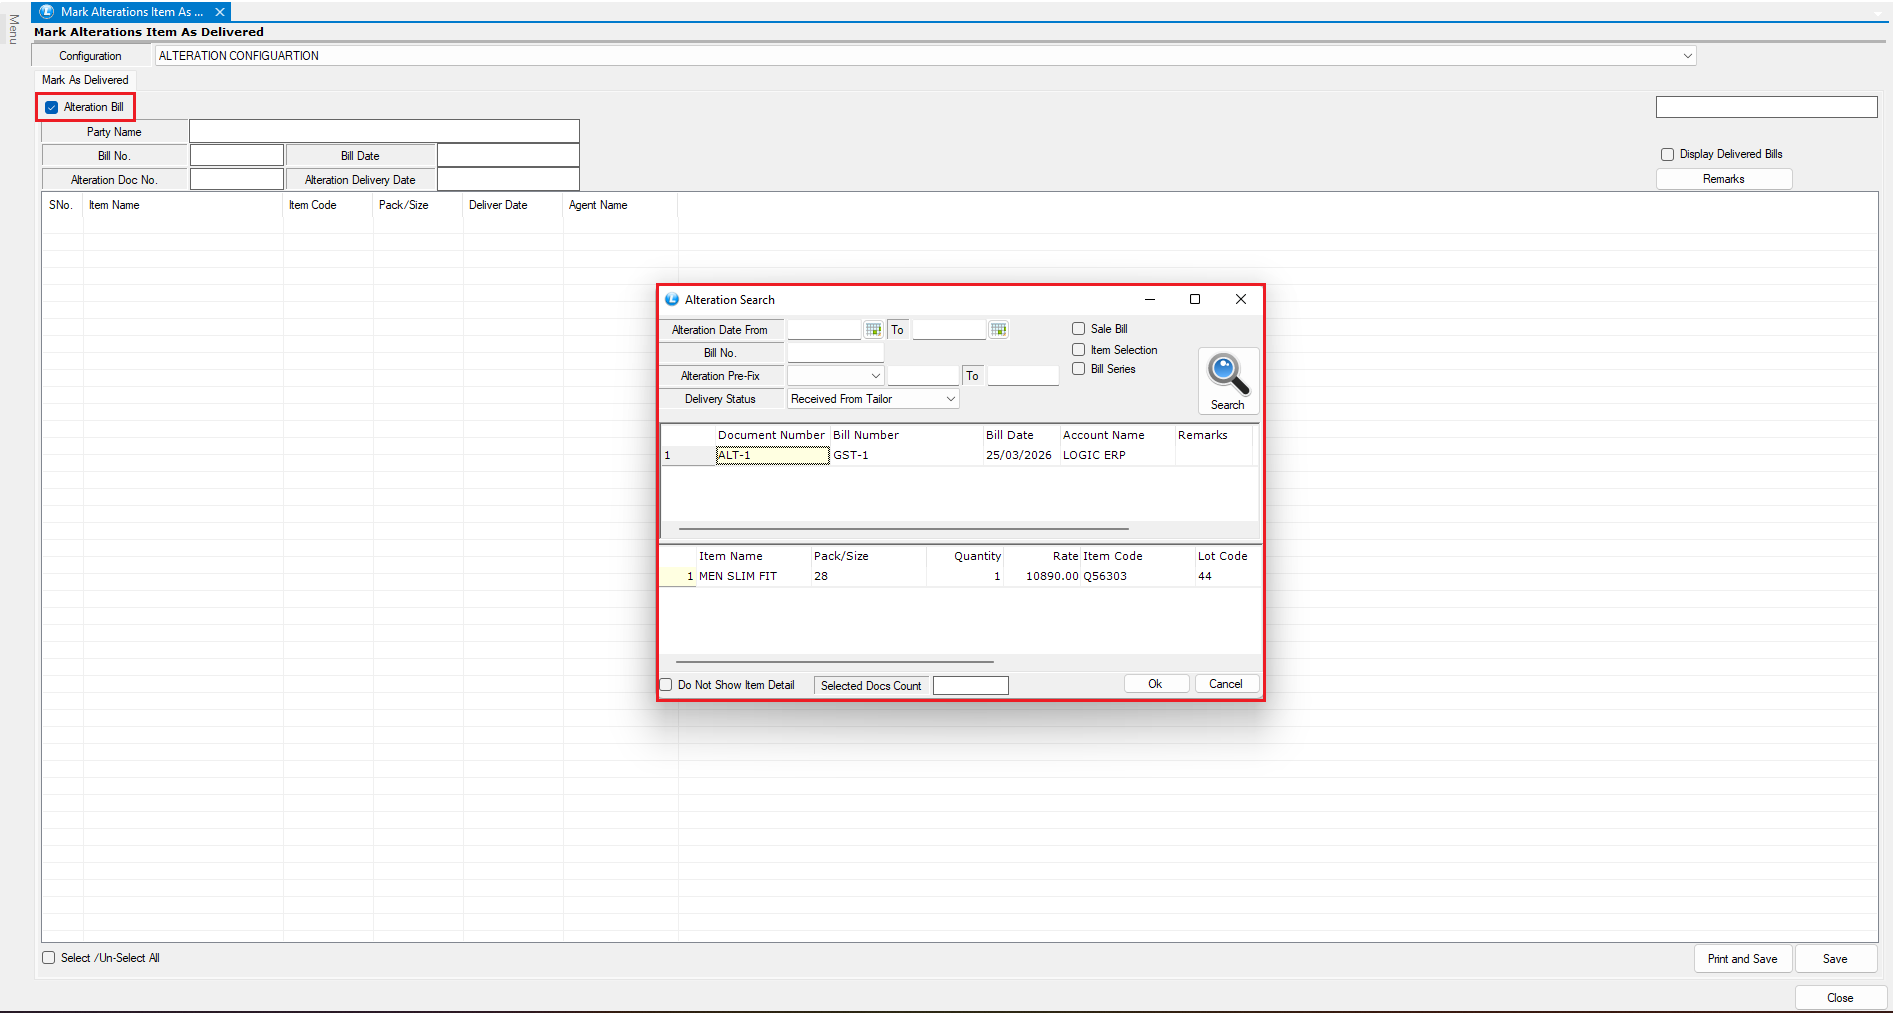Screen dimensions: 1893x1013
Task: Maximize the Alteration Search dialog
Action: (1194, 299)
